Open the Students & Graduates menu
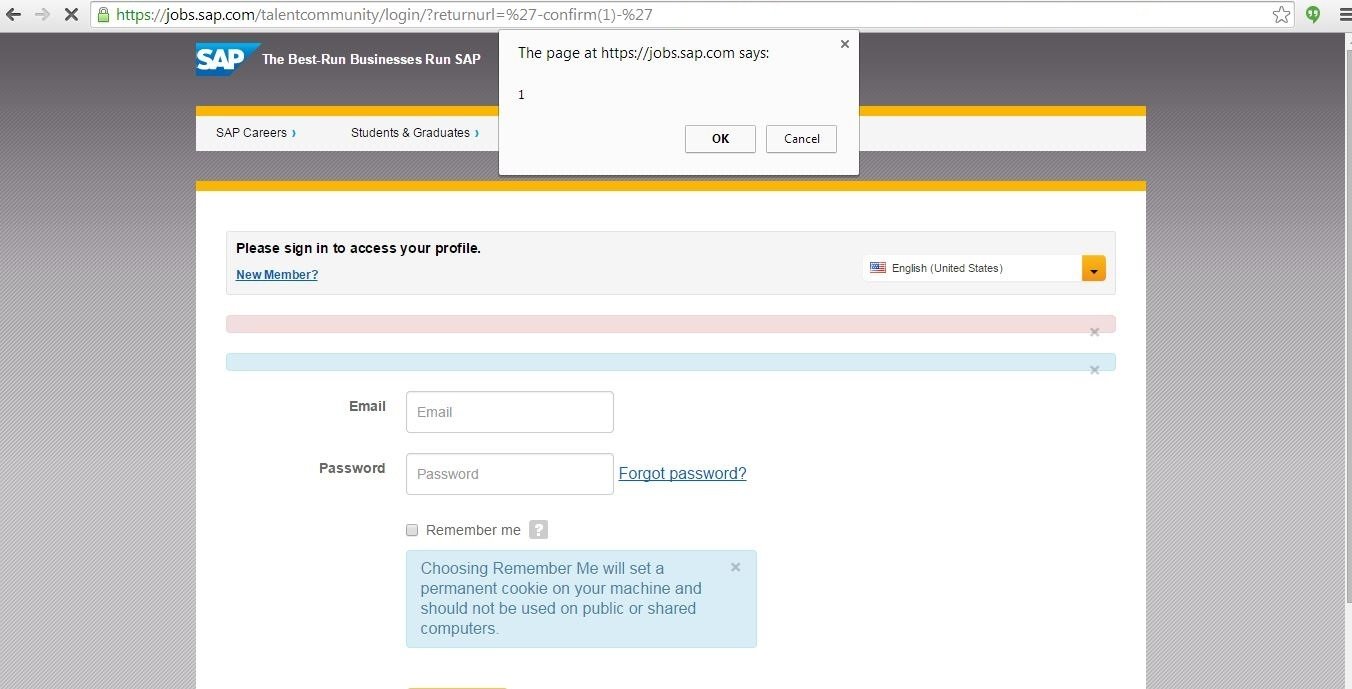 415,133
